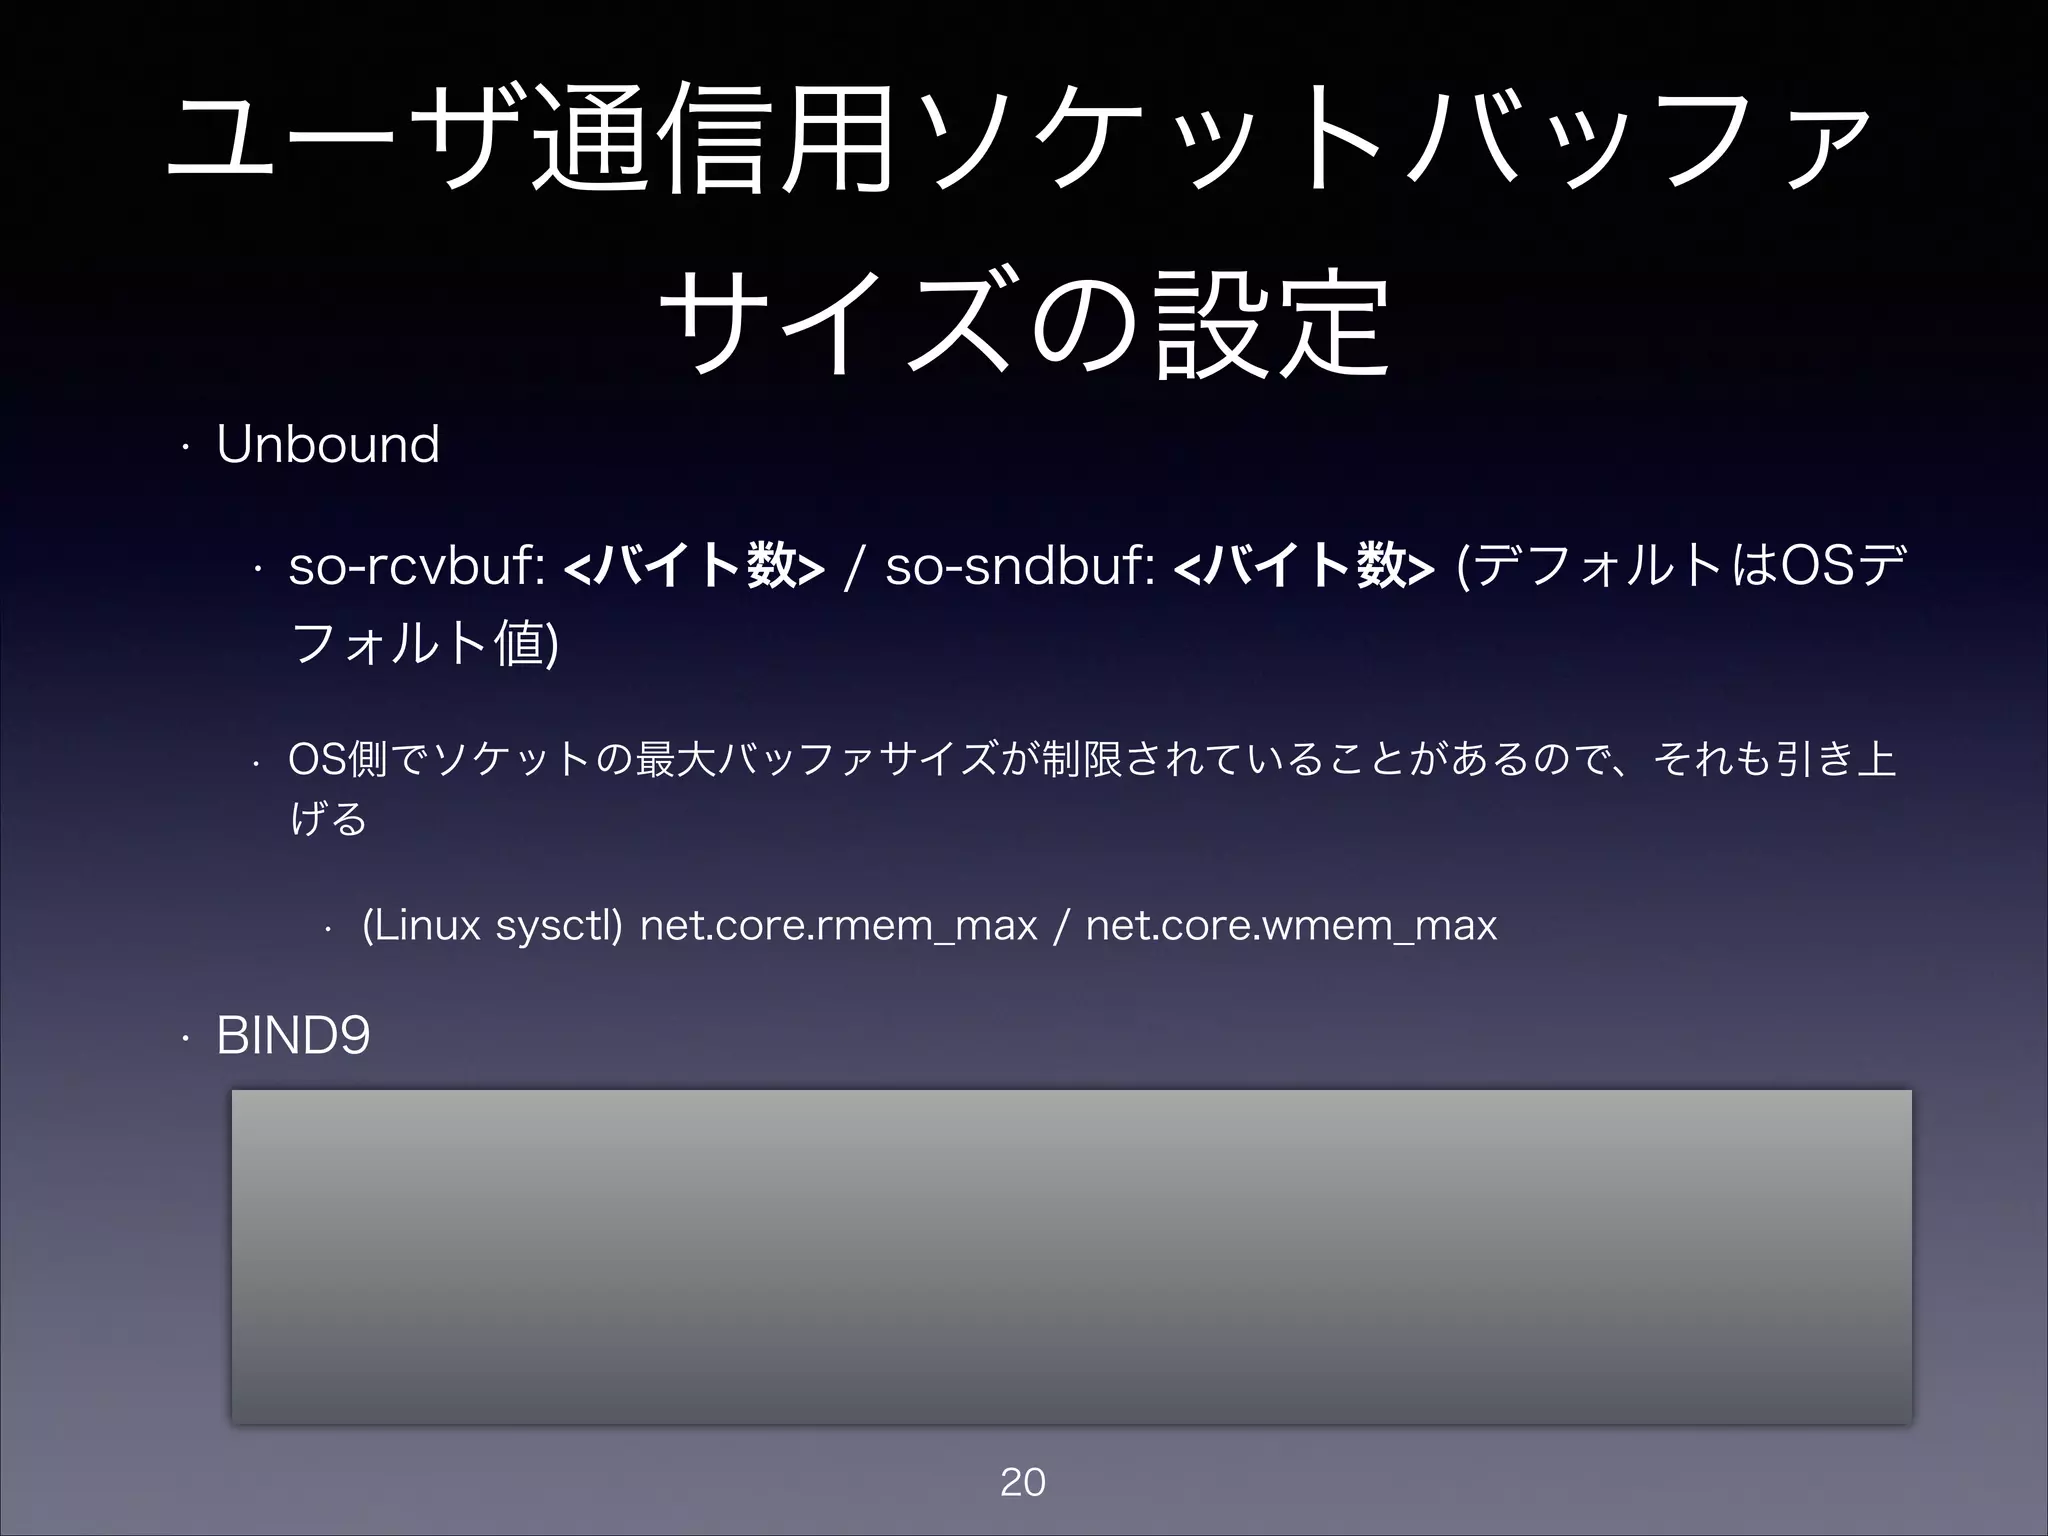Click the slide title ユーザ通信用ソケットバッファ
Viewport: 2048px width, 1536px height.
coord(1020,137)
